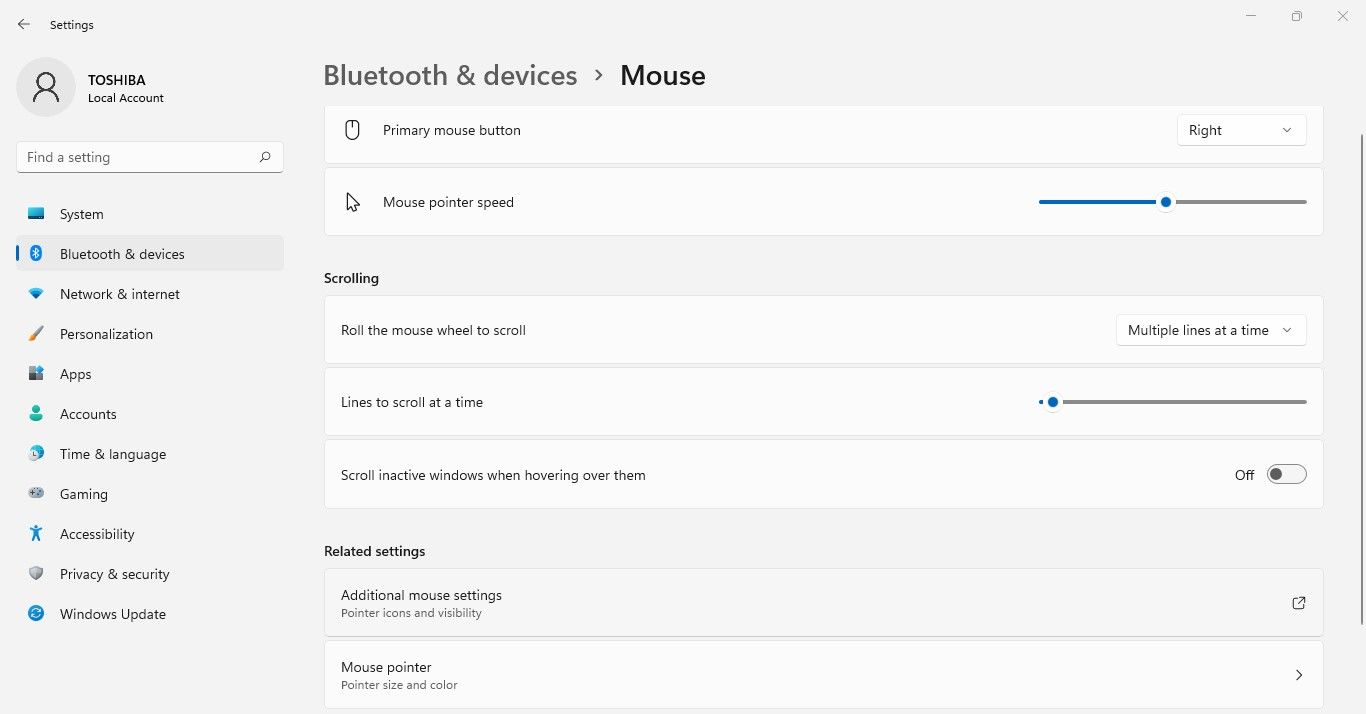Open Additional mouse settings via external-link icon

point(1298,602)
